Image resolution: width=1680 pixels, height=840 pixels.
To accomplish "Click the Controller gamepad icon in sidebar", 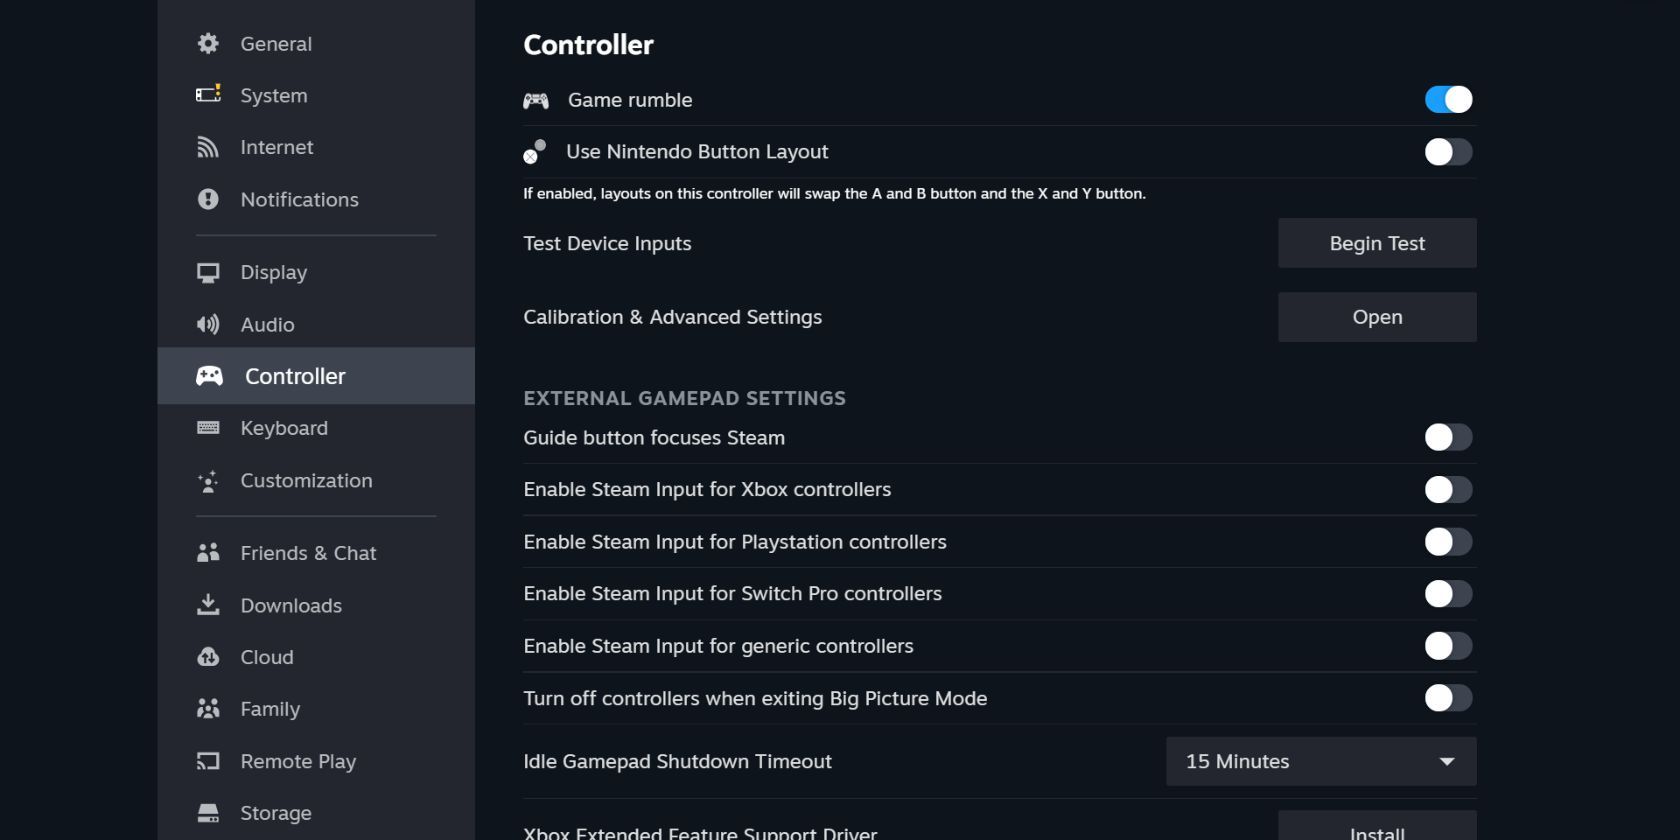I will click(x=209, y=376).
